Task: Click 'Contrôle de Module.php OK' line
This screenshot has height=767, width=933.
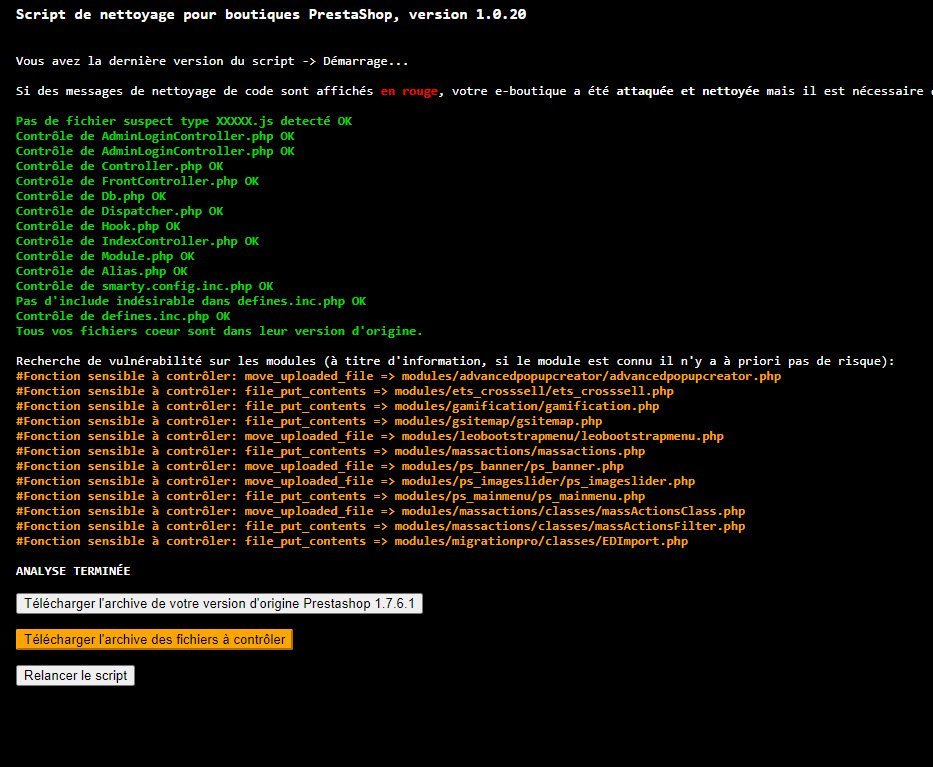Action: [105, 256]
